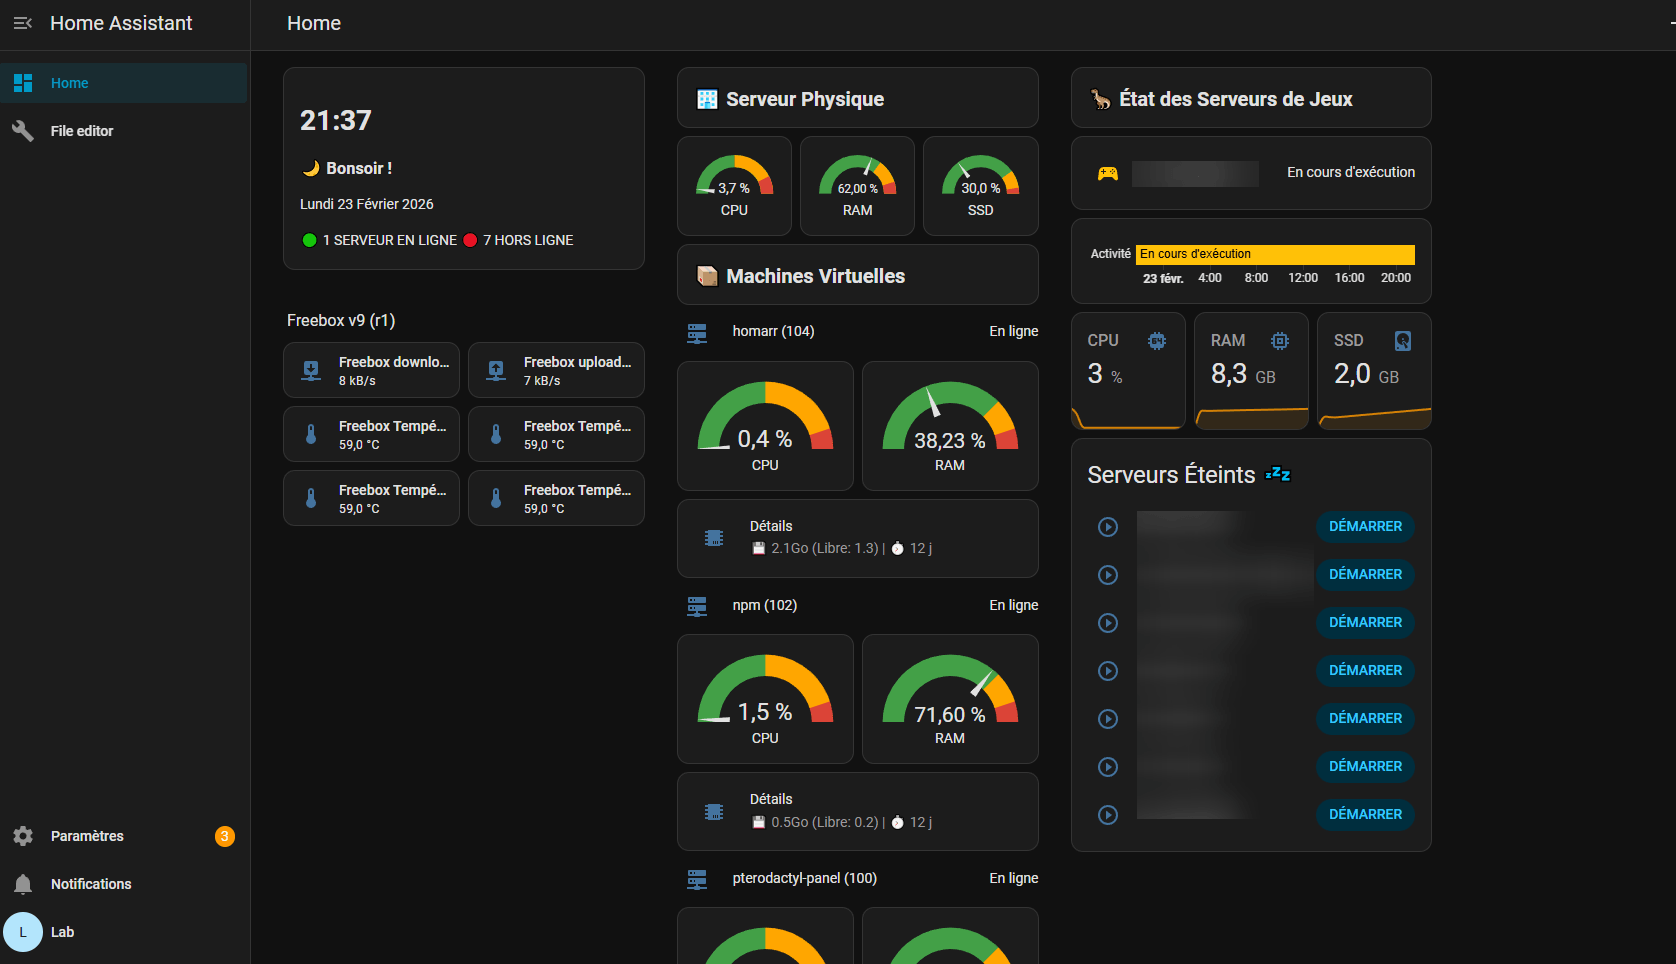This screenshot has height=964, width=1676.
Task: Select Home in the sidebar
Action: pyautogui.click(x=70, y=83)
